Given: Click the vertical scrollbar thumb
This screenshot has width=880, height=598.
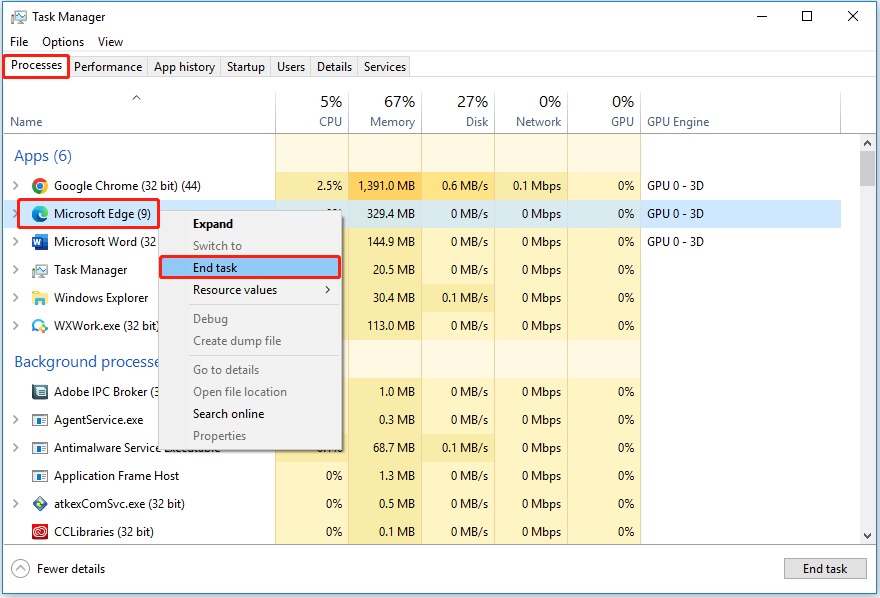Looking at the screenshot, I should 867,168.
